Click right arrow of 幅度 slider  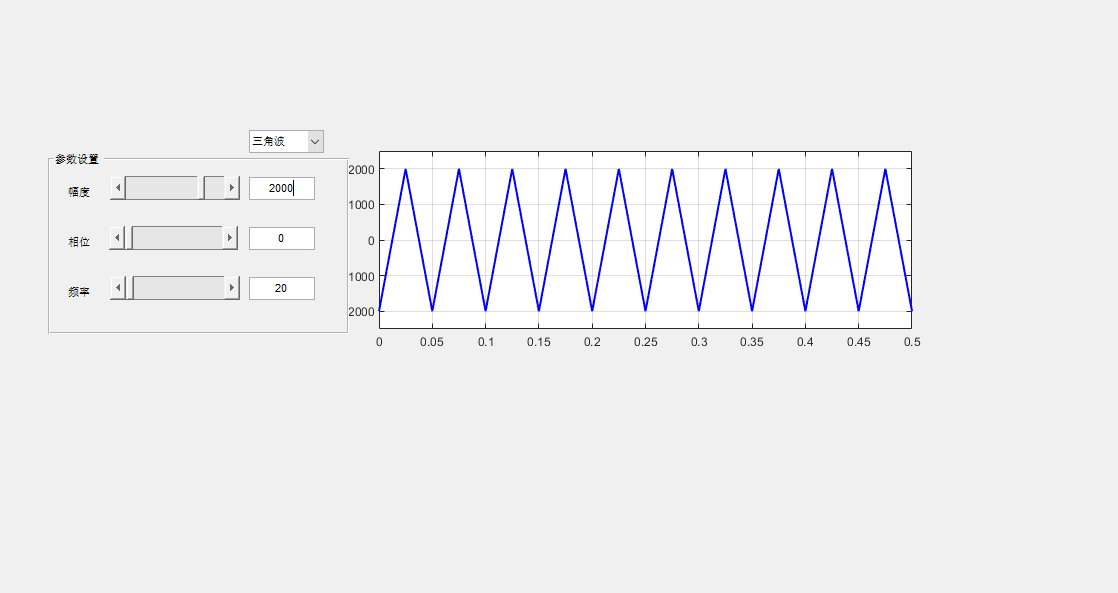tap(232, 188)
